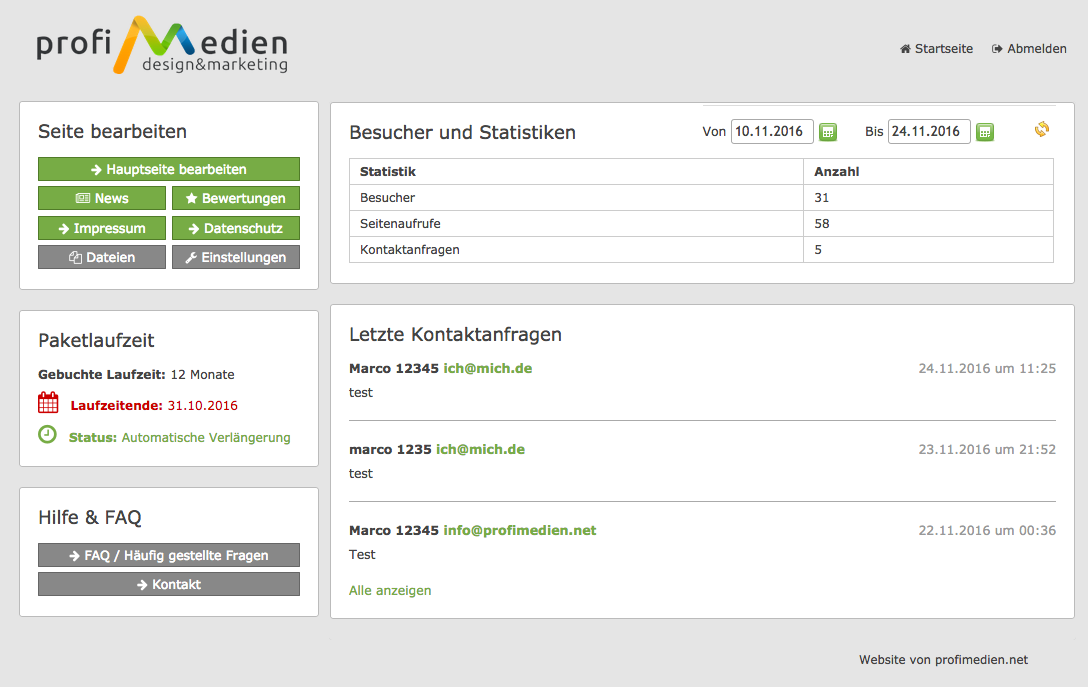
Task: Click into the Von date field
Action: point(771,132)
